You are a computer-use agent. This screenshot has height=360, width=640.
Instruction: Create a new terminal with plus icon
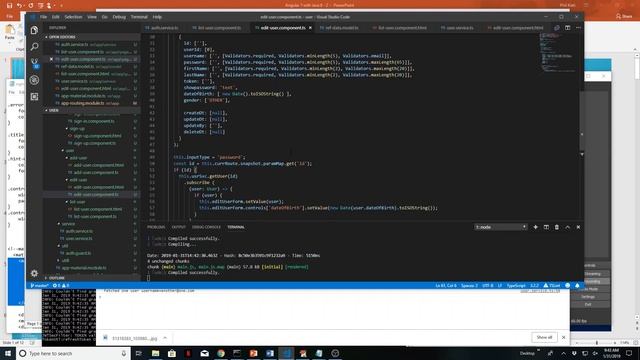(536, 227)
